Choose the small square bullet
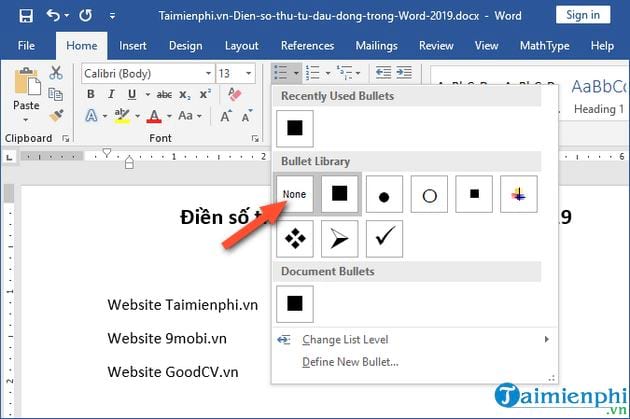630x419 pixels. (x=474, y=194)
